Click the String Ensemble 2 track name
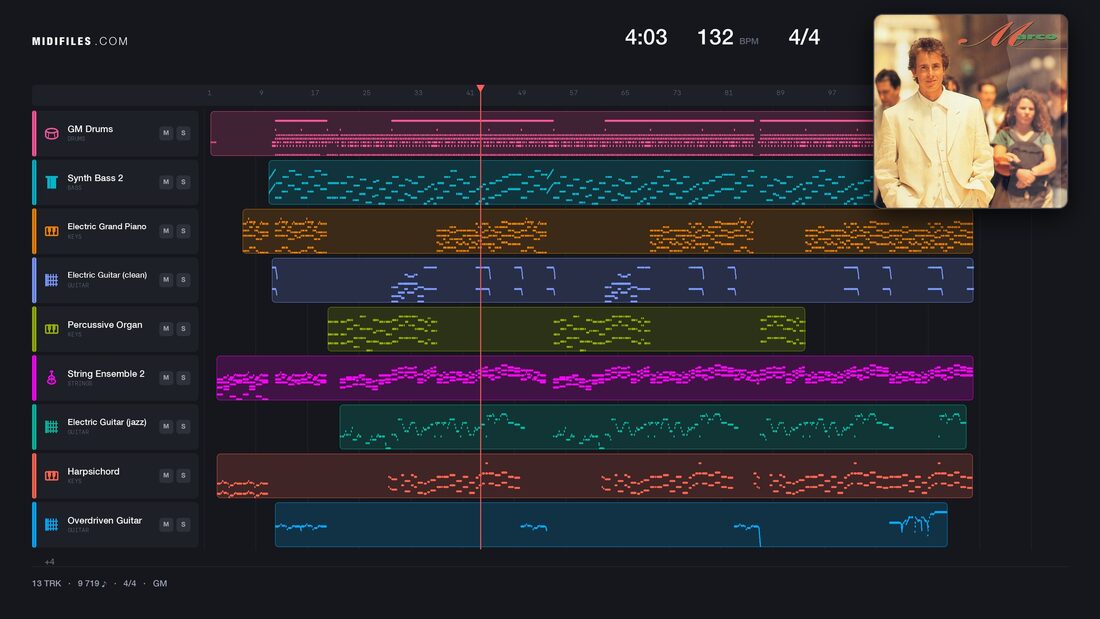This screenshot has height=619, width=1100. tap(106, 374)
